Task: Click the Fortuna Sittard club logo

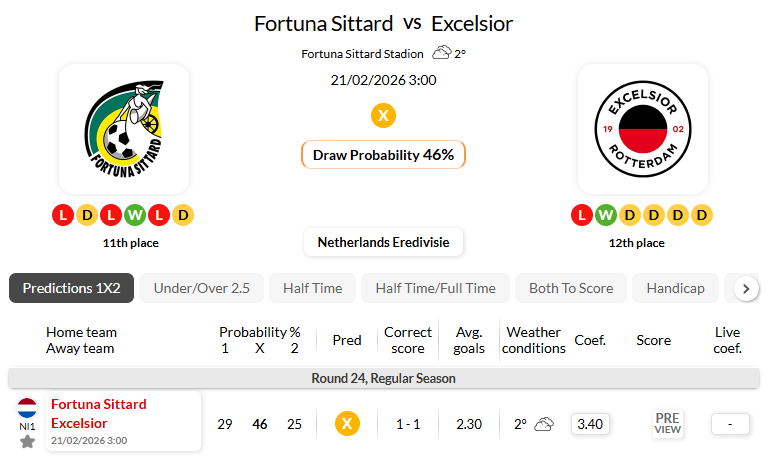Action: coord(124,128)
